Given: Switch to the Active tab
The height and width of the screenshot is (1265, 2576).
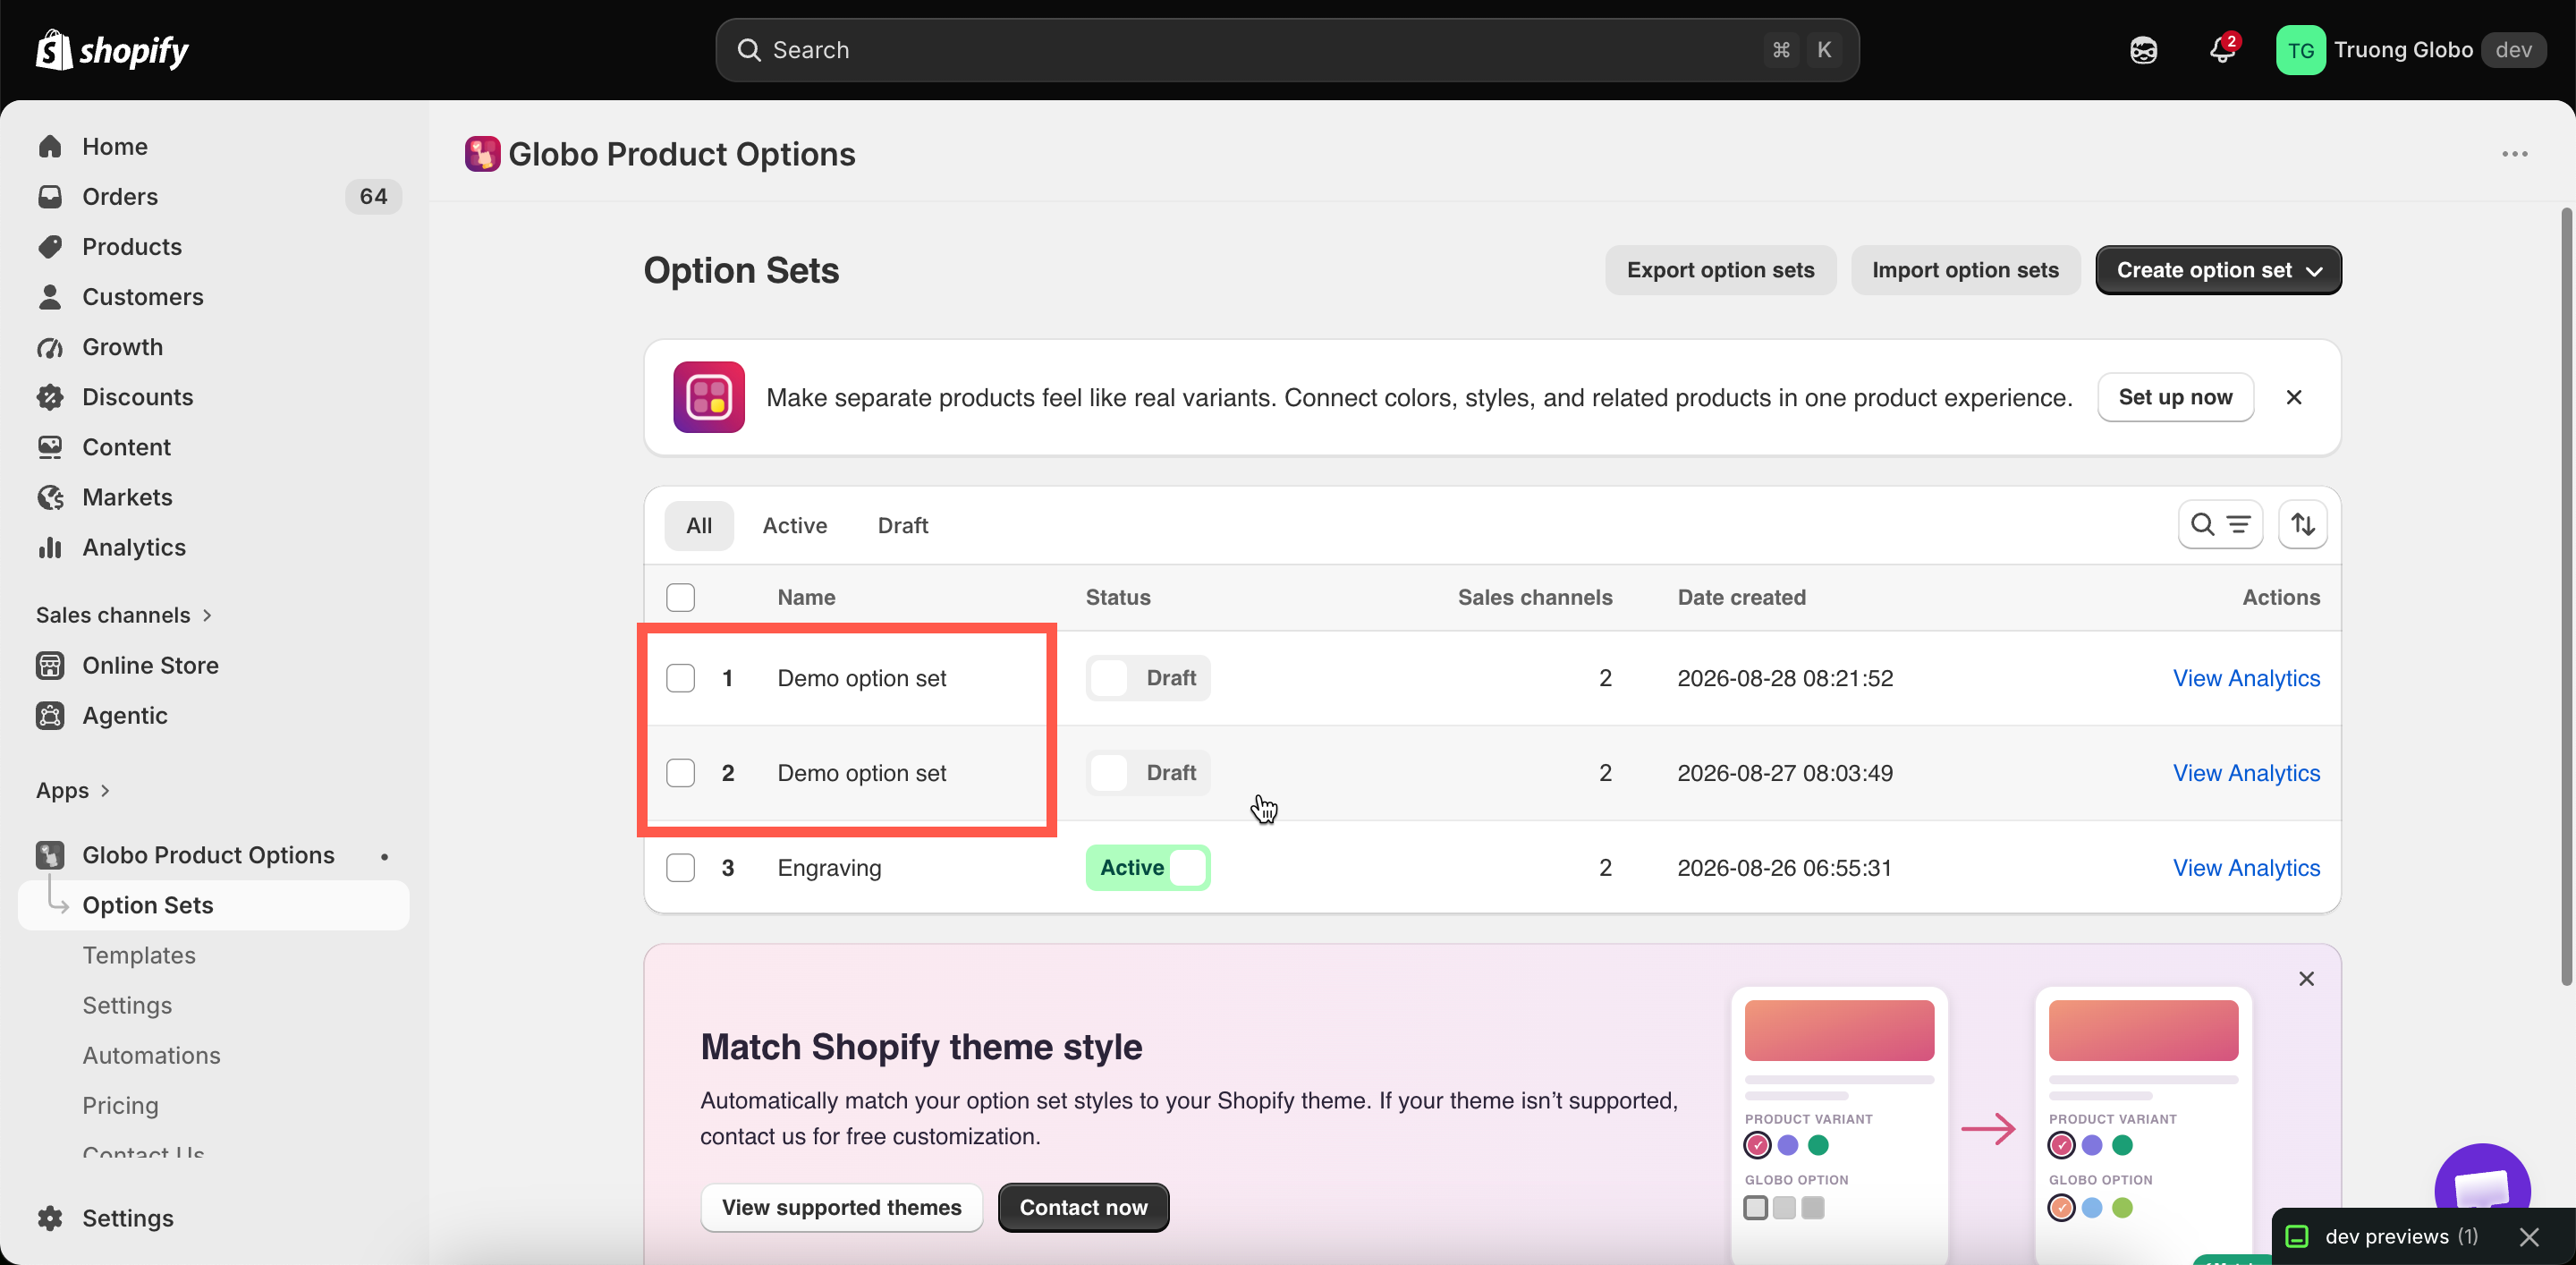Looking at the screenshot, I should pos(794,526).
